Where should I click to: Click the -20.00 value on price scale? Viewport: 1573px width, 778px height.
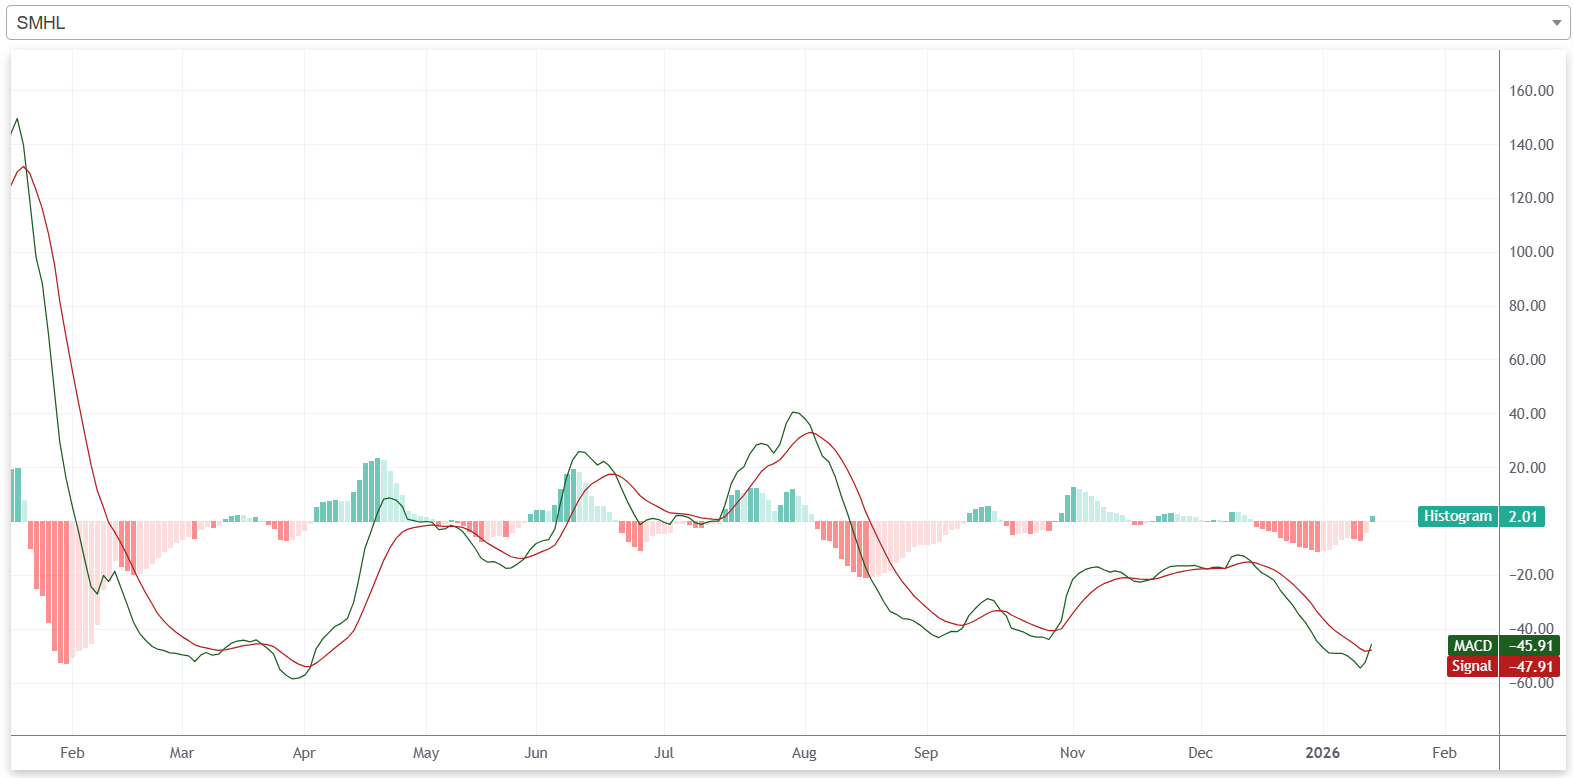click(1531, 575)
